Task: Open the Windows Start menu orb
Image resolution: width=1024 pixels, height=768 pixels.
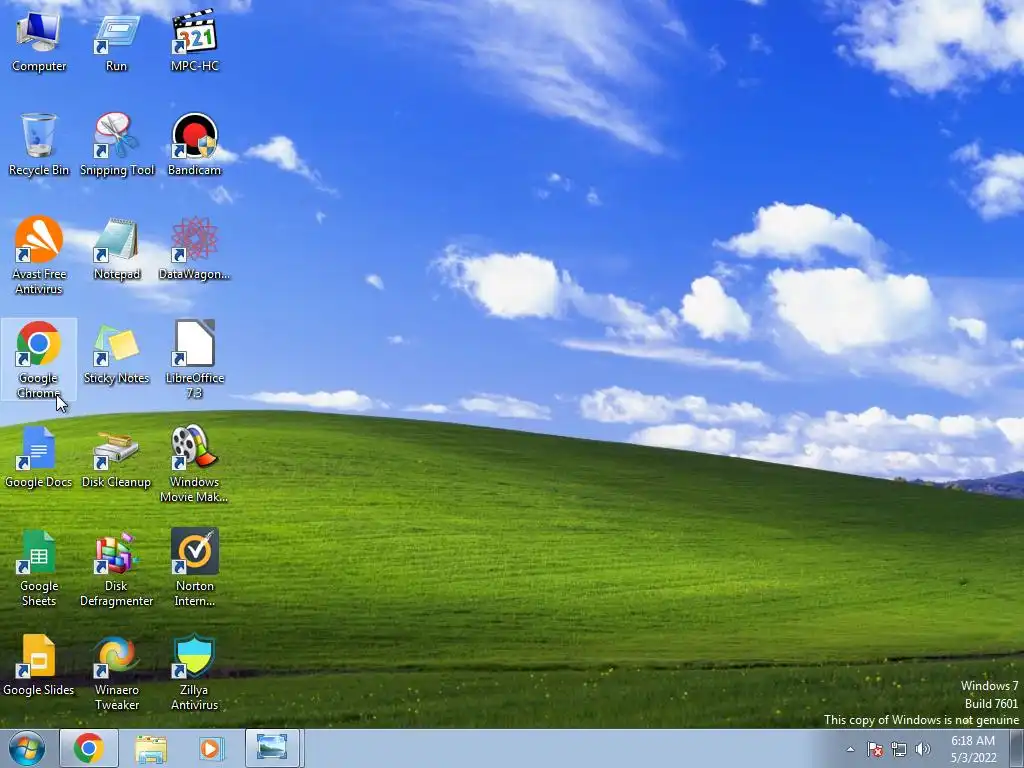Action: pyautogui.click(x=27, y=748)
